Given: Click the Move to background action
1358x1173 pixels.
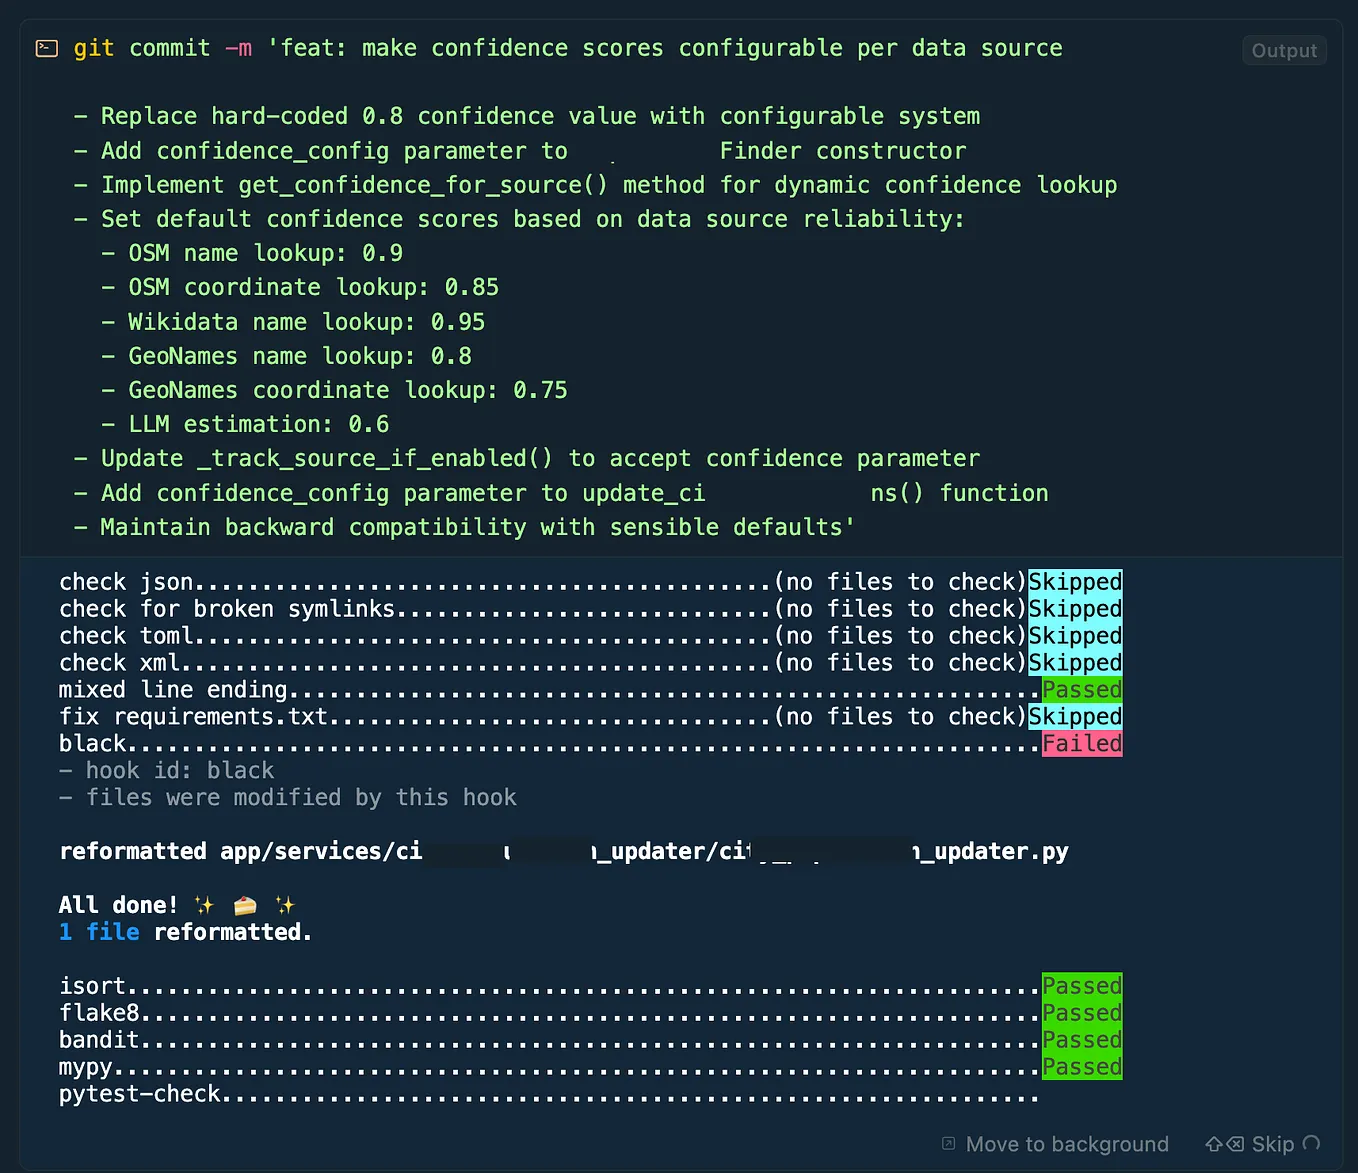Looking at the screenshot, I should click(1066, 1144).
